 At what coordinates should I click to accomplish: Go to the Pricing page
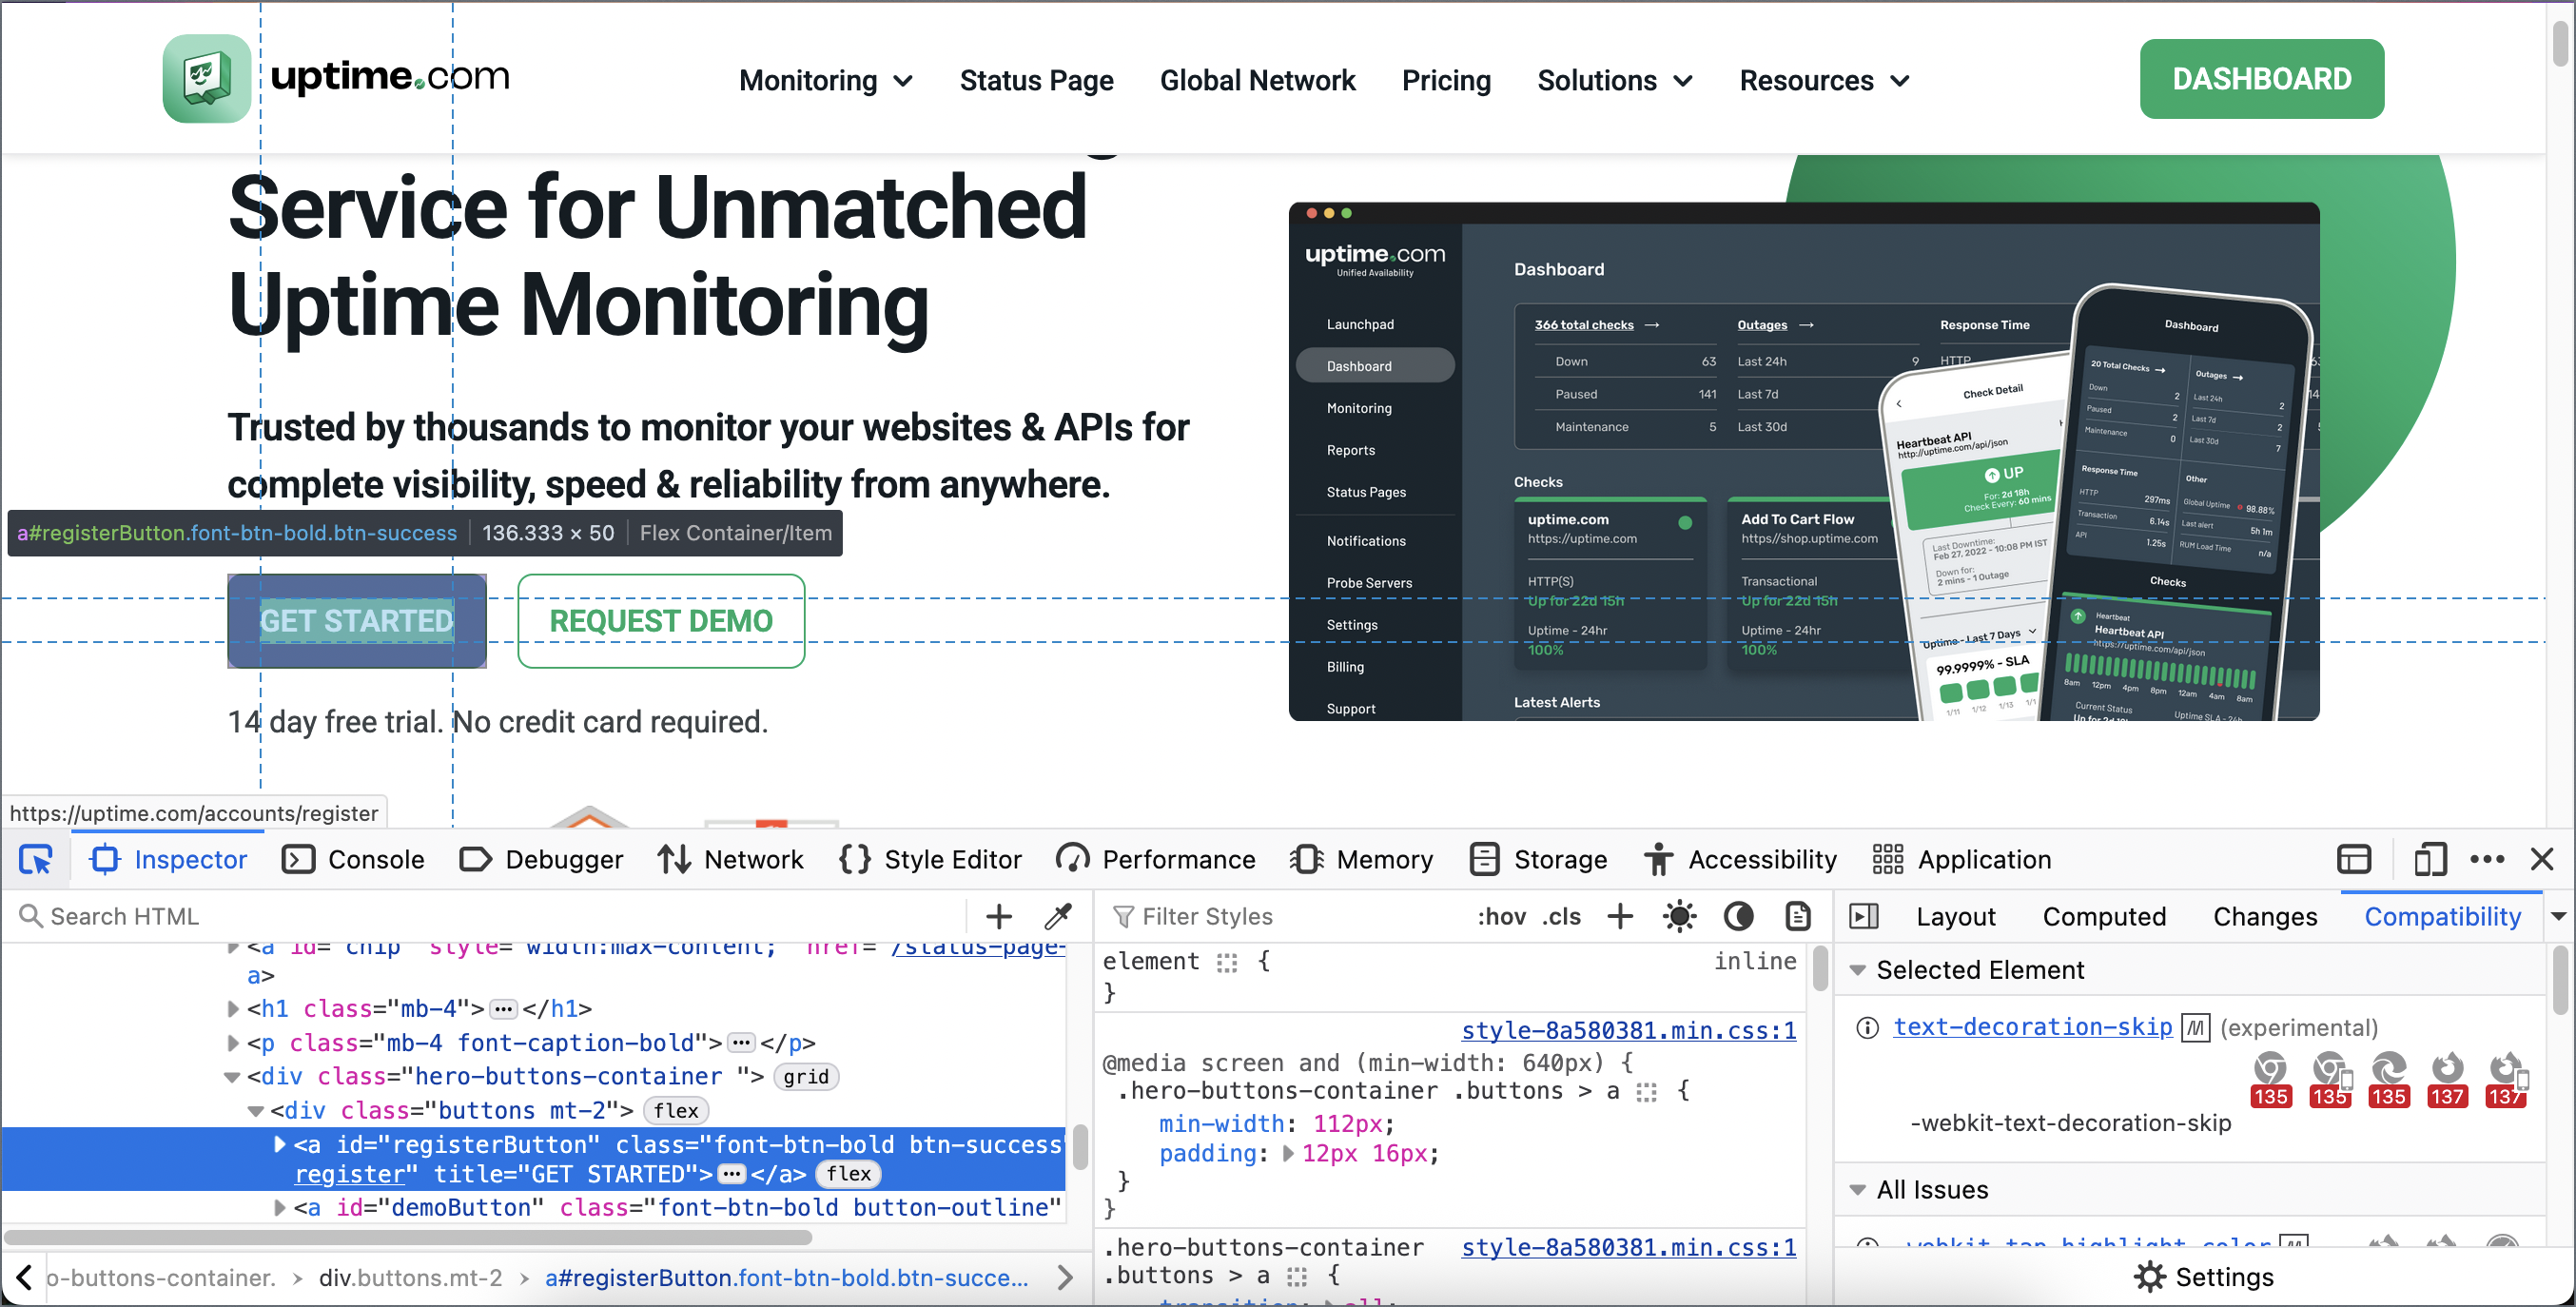point(1446,80)
